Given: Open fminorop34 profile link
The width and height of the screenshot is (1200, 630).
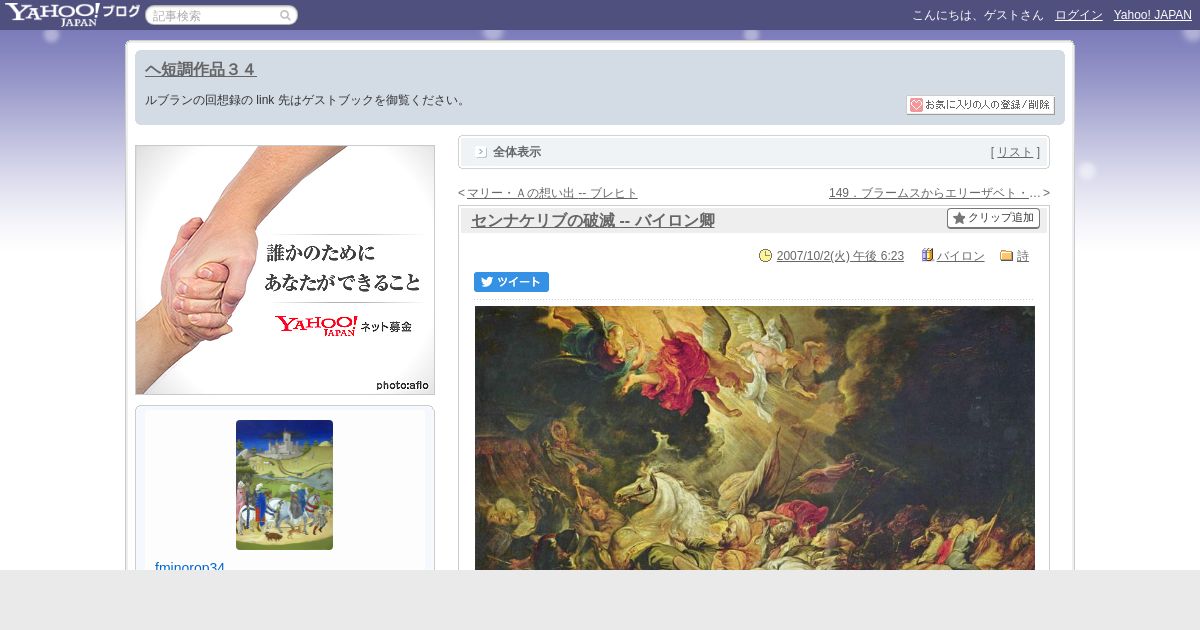Looking at the screenshot, I should click(x=190, y=566).
